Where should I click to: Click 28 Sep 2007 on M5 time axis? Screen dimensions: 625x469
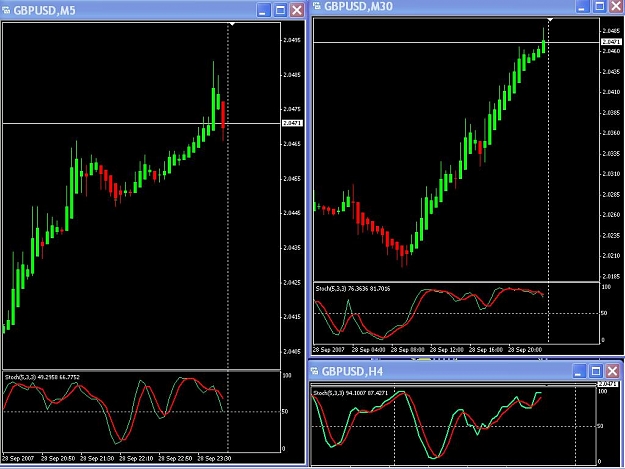[18, 458]
